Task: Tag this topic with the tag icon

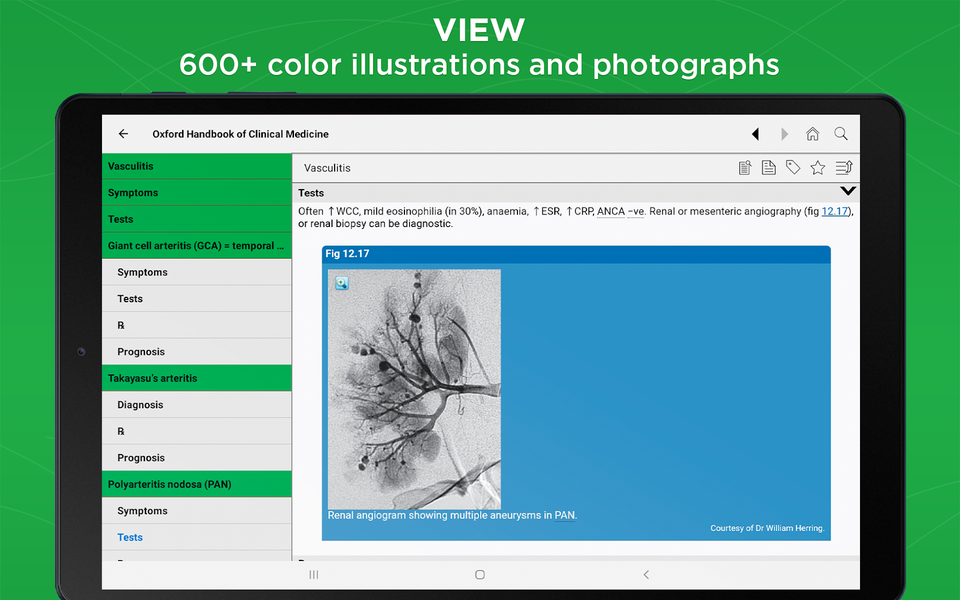Action: point(793,167)
